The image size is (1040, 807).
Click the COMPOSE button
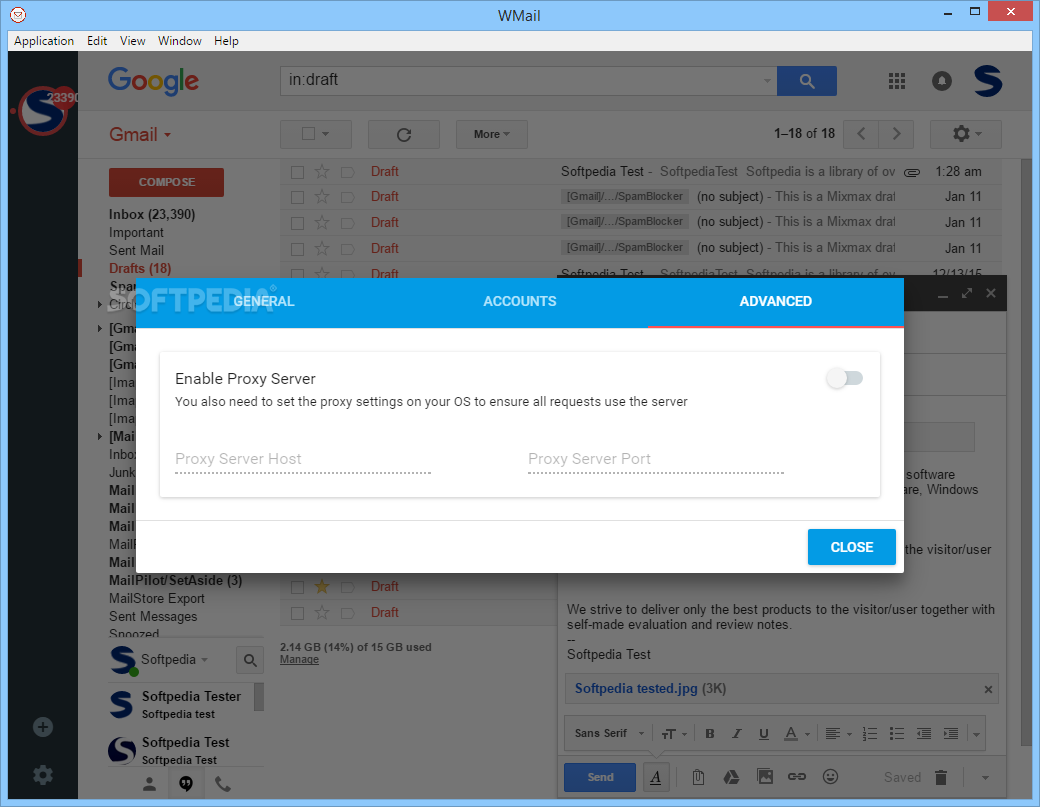pyautogui.click(x=166, y=182)
